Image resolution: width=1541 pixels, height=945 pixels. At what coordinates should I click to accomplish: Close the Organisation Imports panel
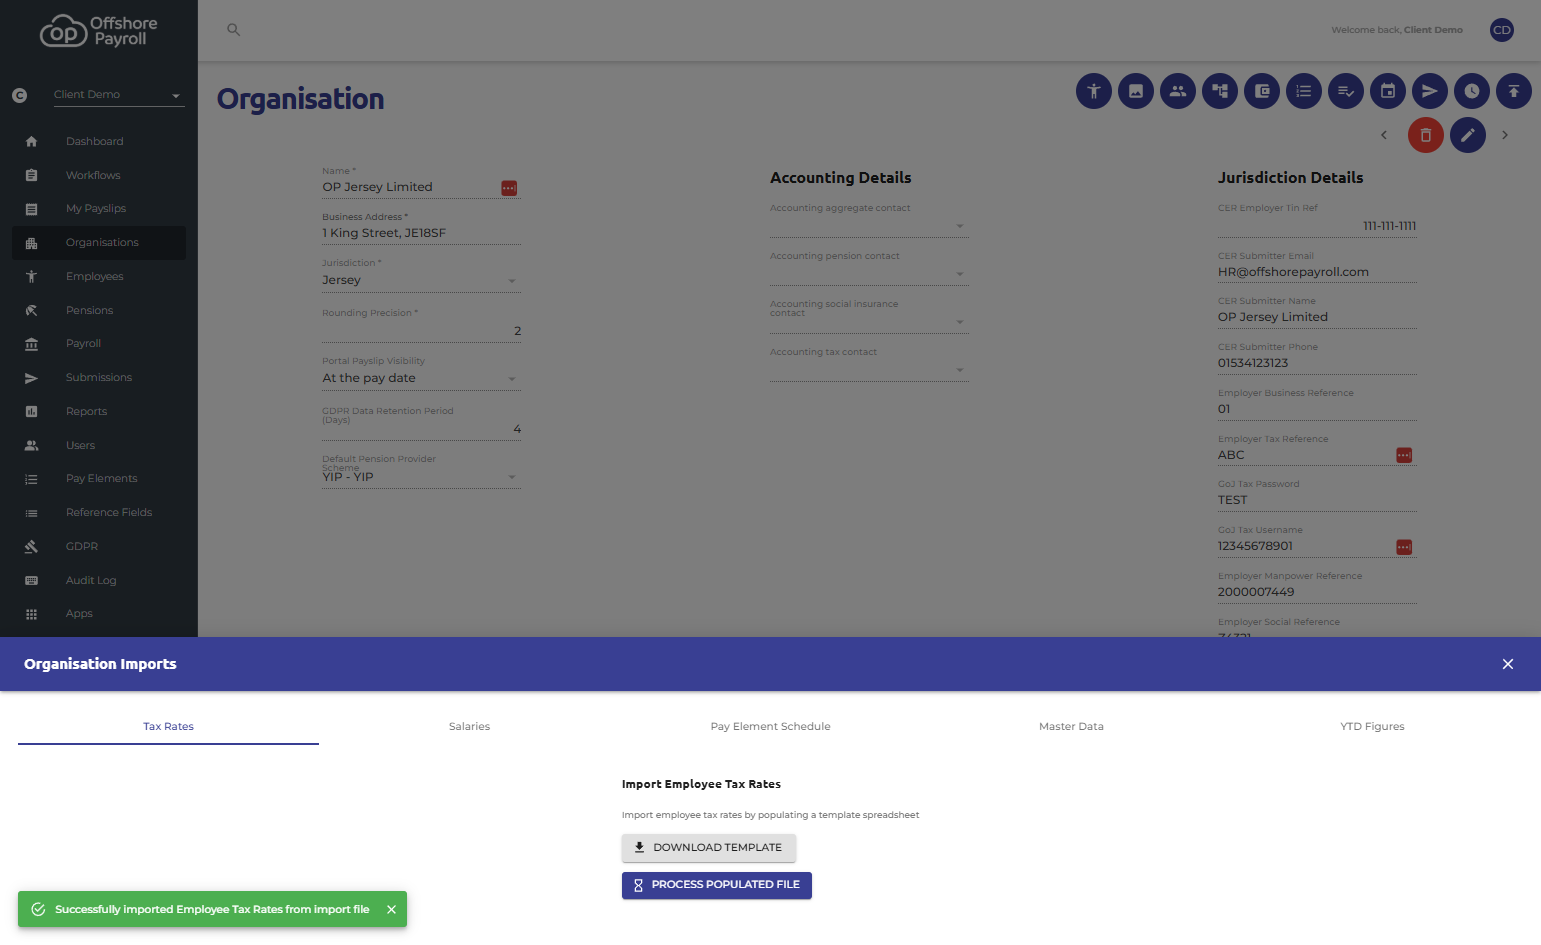click(x=1508, y=664)
